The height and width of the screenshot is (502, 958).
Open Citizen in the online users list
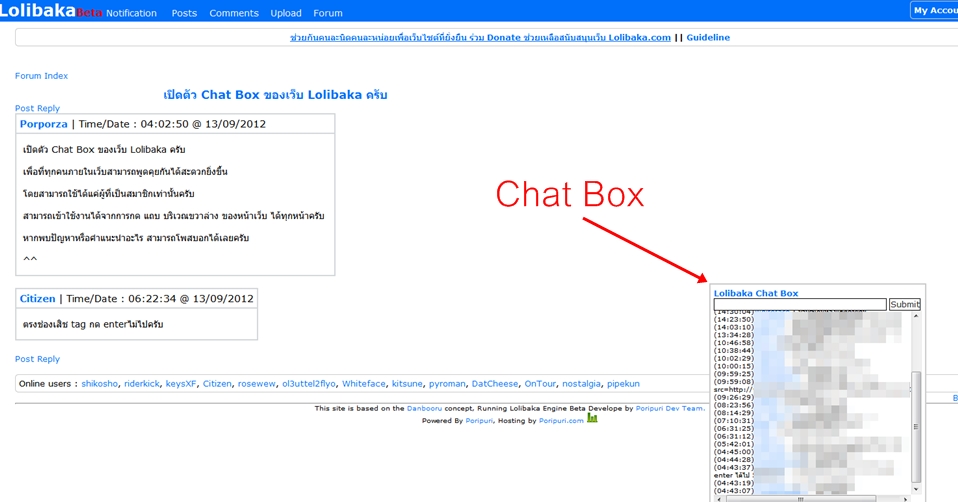(218, 384)
